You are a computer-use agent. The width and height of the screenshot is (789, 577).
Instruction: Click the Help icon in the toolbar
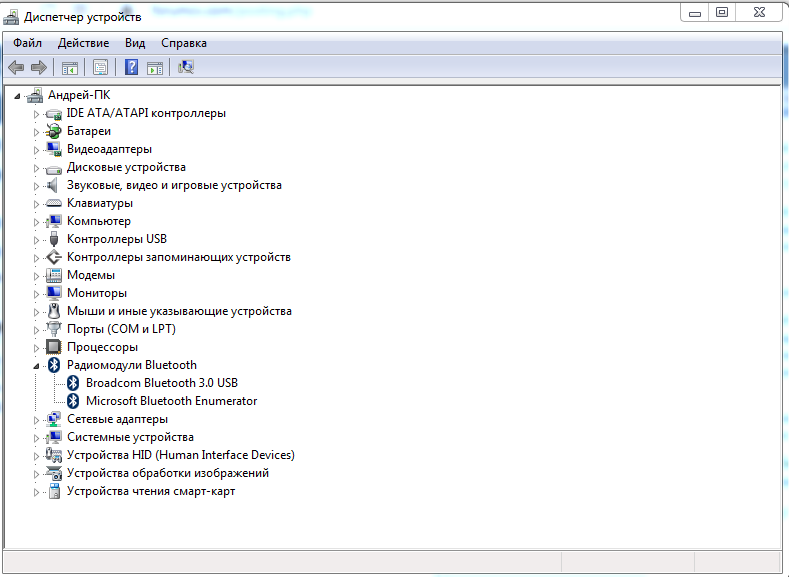(131, 67)
